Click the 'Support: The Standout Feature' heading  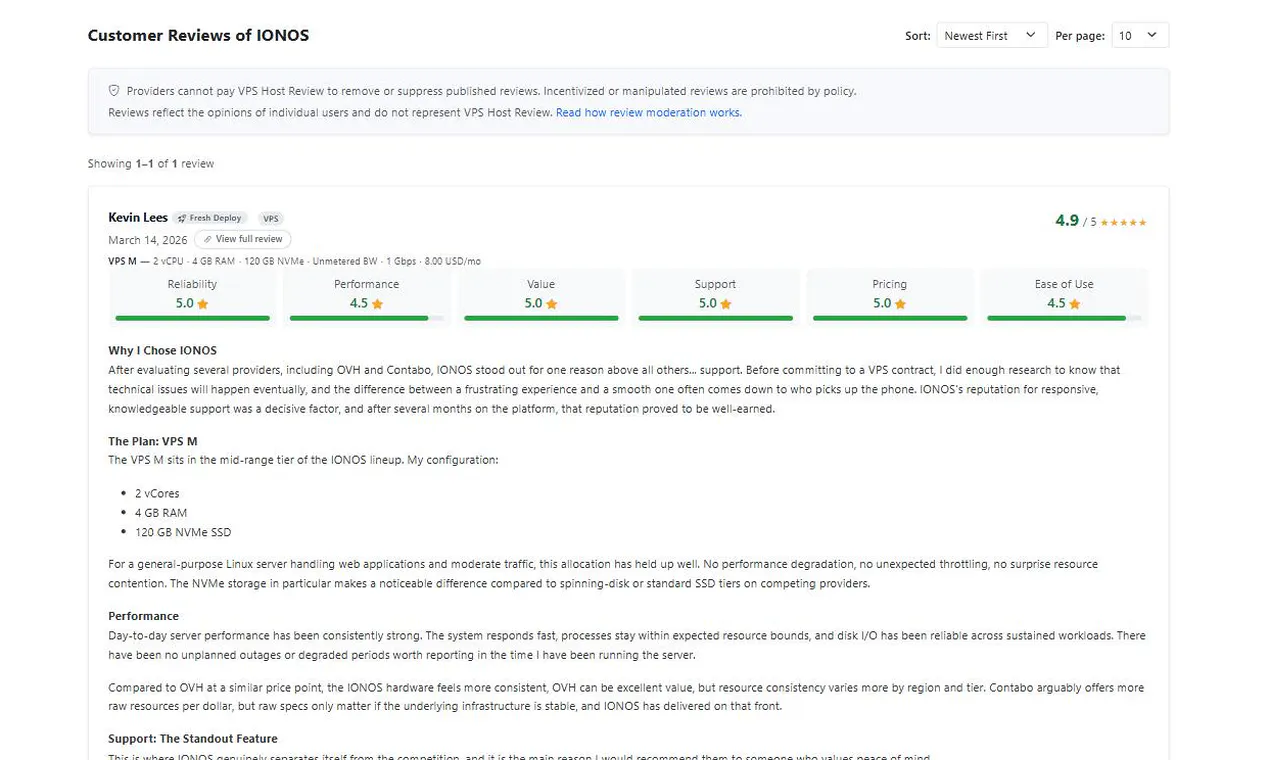pyautogui.click(x=193, y=739)
